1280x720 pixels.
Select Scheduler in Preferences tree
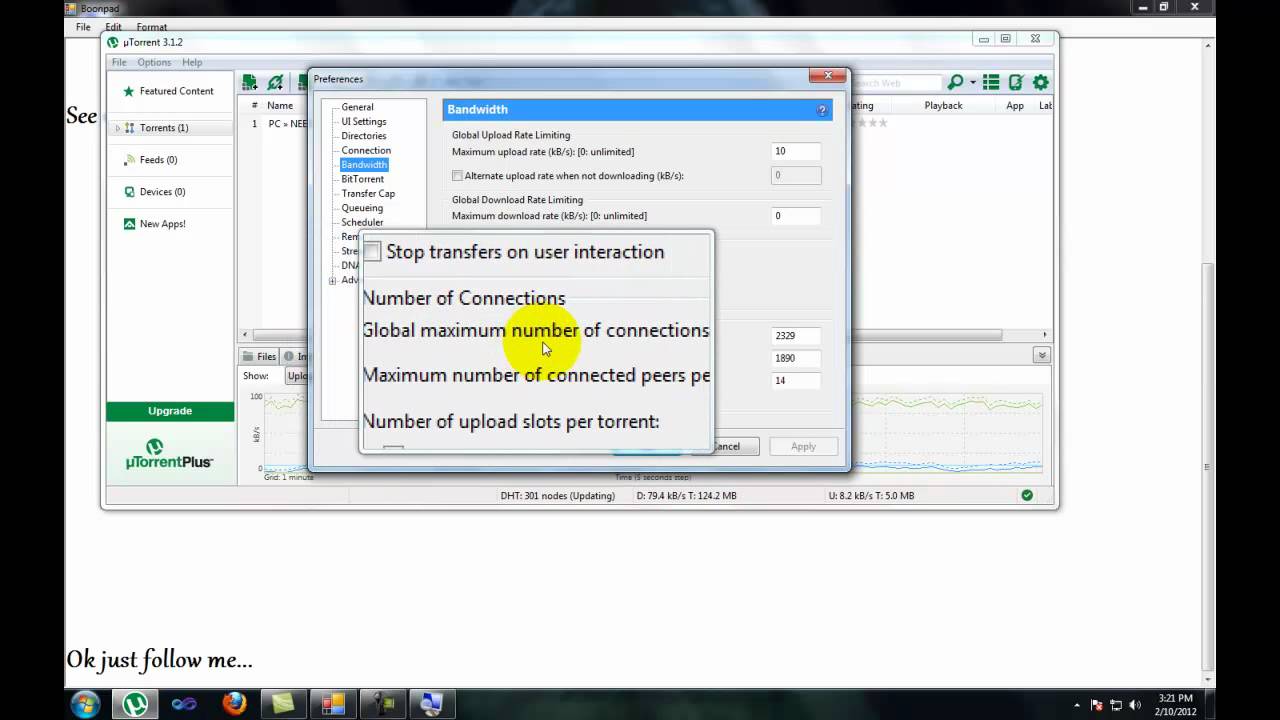click(x=362, y=222)
